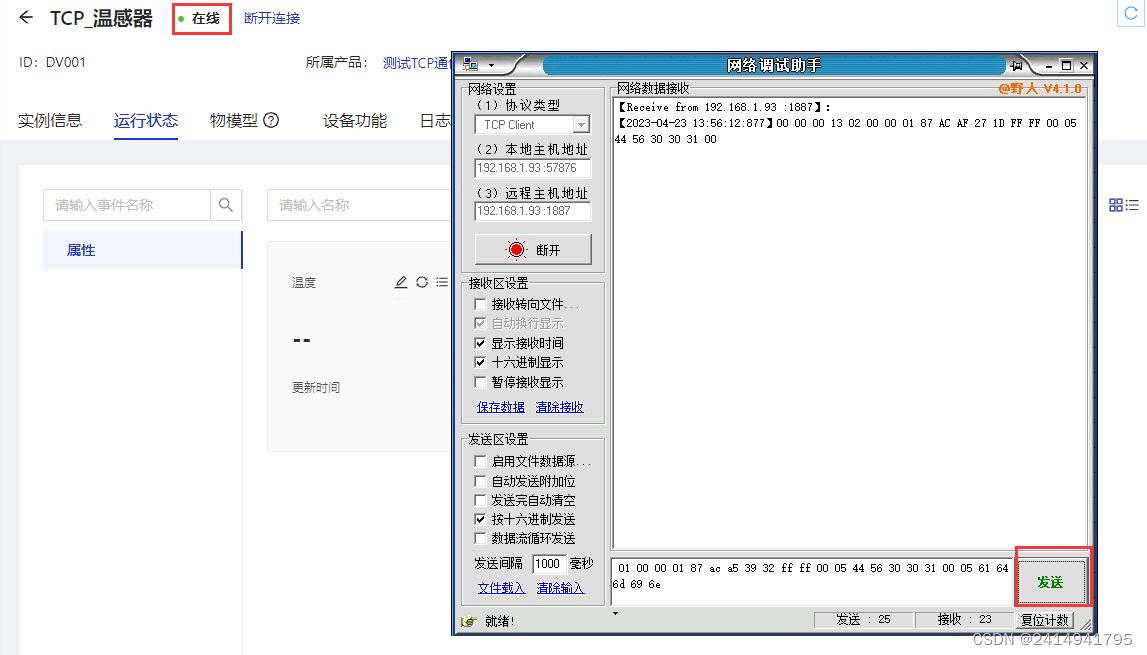Enable 接收转向文件 checkbox

478,304
